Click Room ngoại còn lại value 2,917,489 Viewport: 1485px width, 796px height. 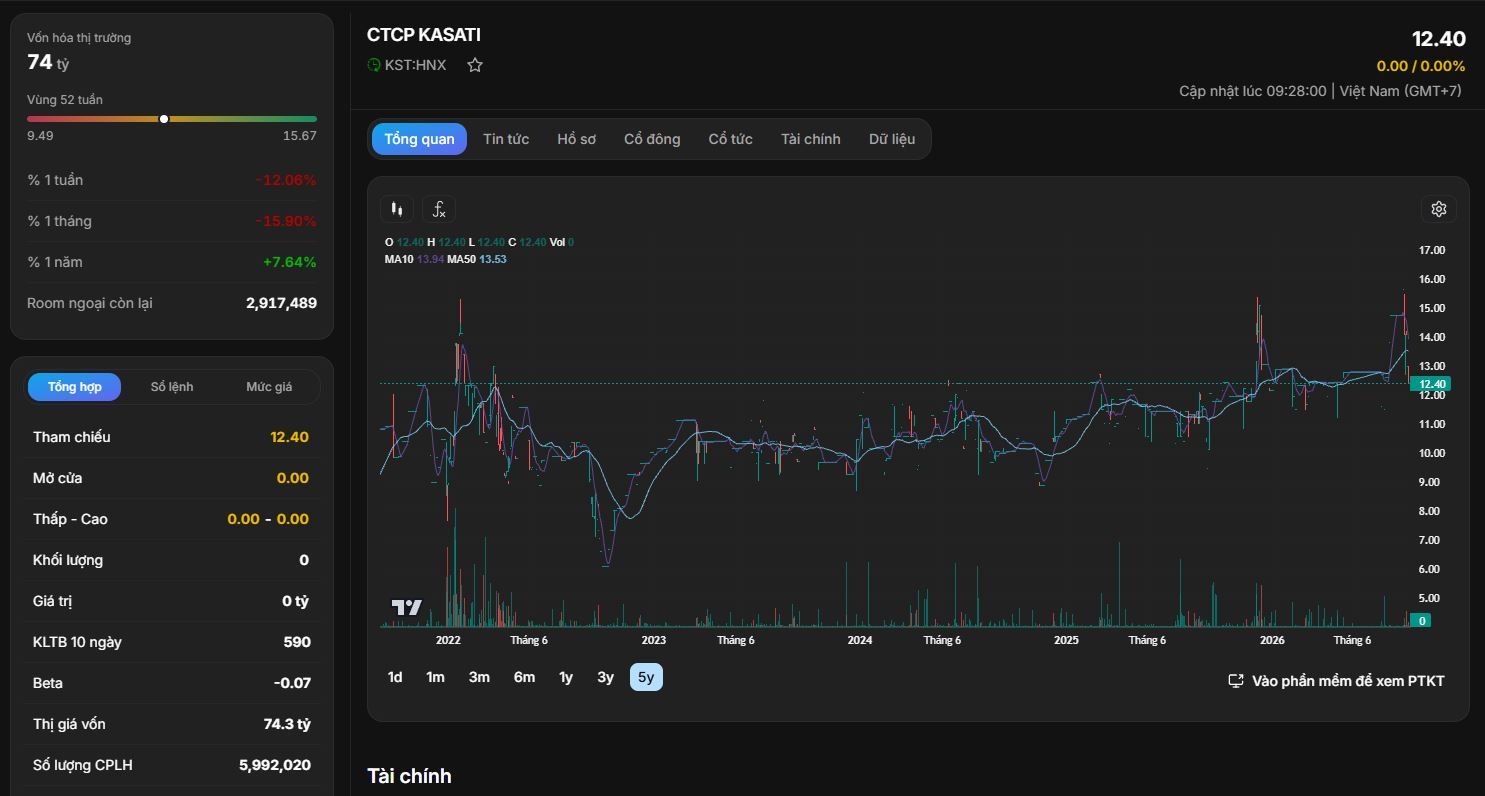(281, 303)
